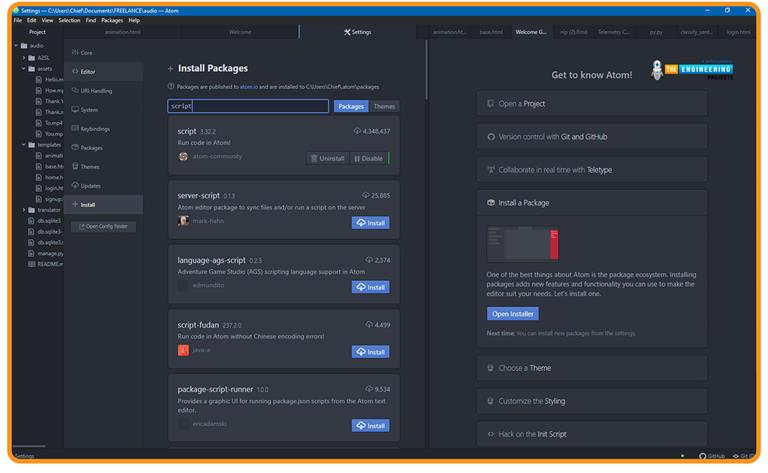Screen dimensions: 768x473
Task: Expand the translator folder
Action: tap(24, 210)
